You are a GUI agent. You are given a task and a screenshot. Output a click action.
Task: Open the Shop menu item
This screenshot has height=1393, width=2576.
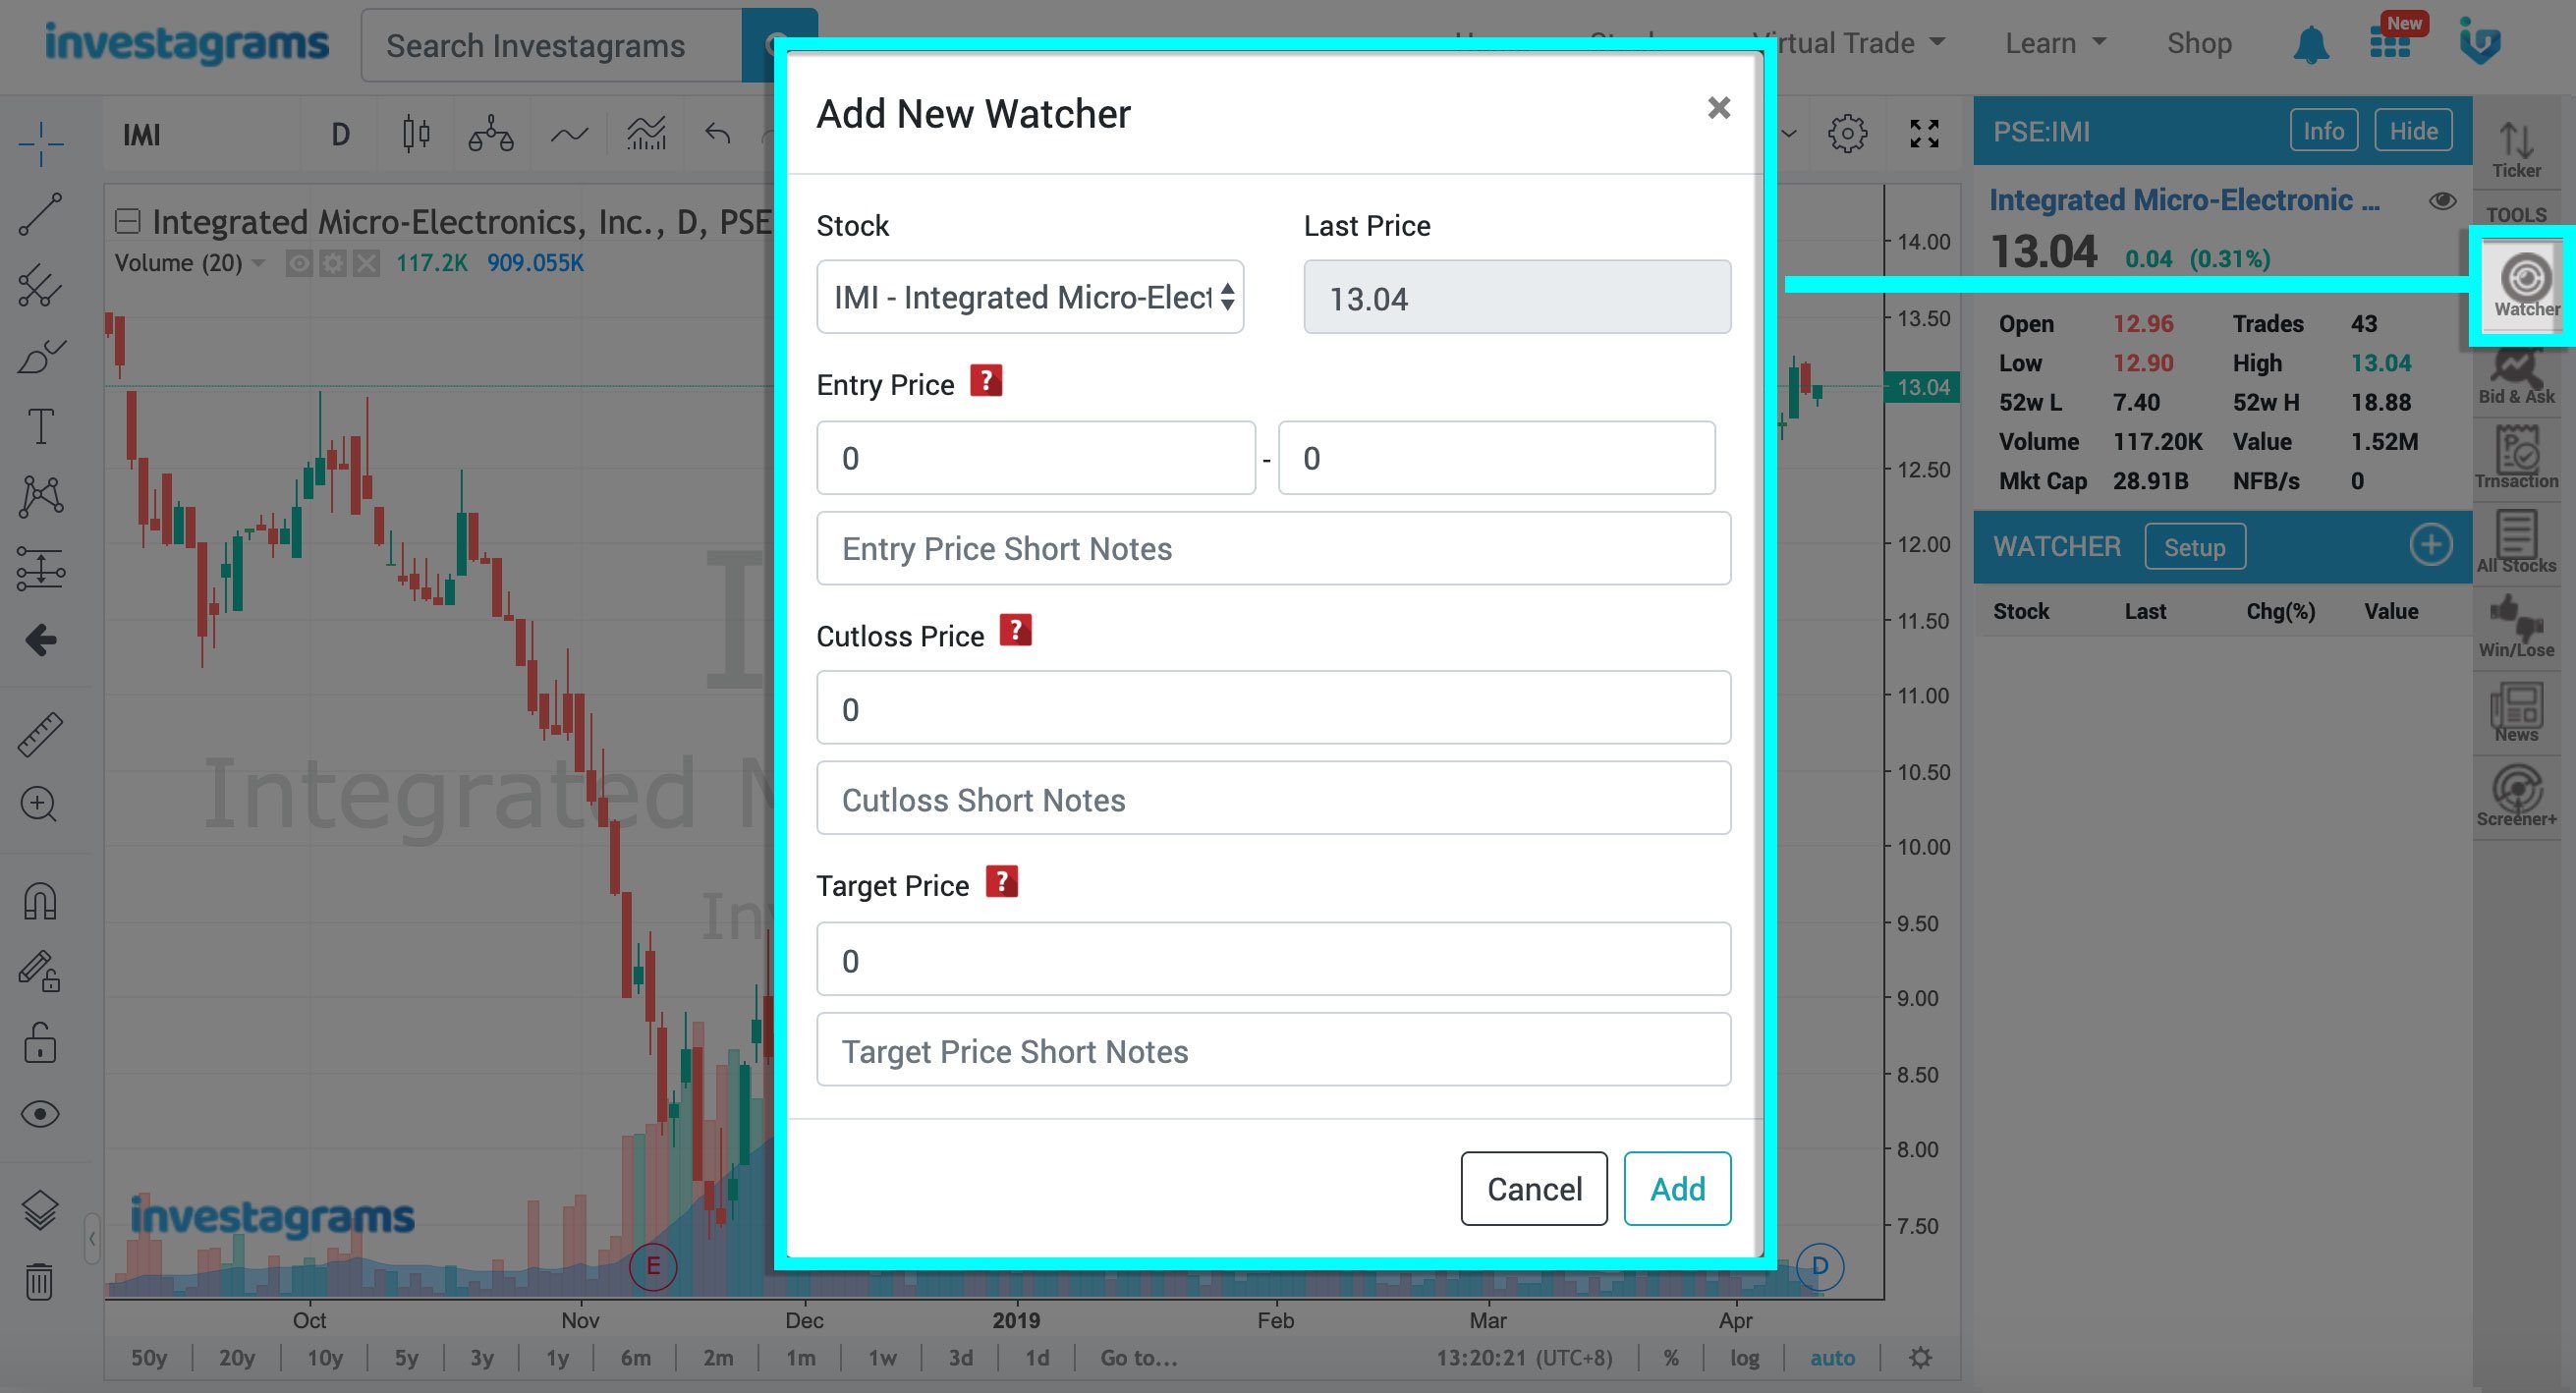[2198, 43]
